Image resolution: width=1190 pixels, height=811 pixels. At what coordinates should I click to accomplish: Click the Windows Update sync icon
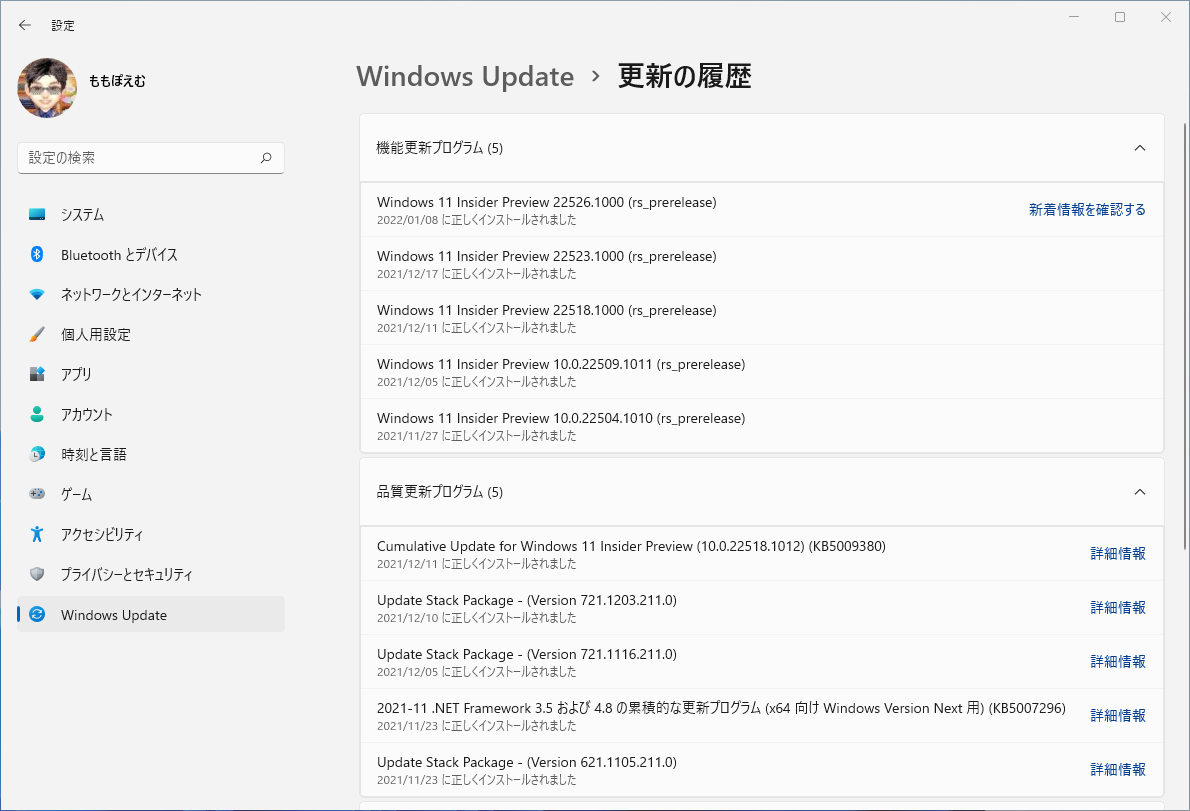(x=37, y=615)
